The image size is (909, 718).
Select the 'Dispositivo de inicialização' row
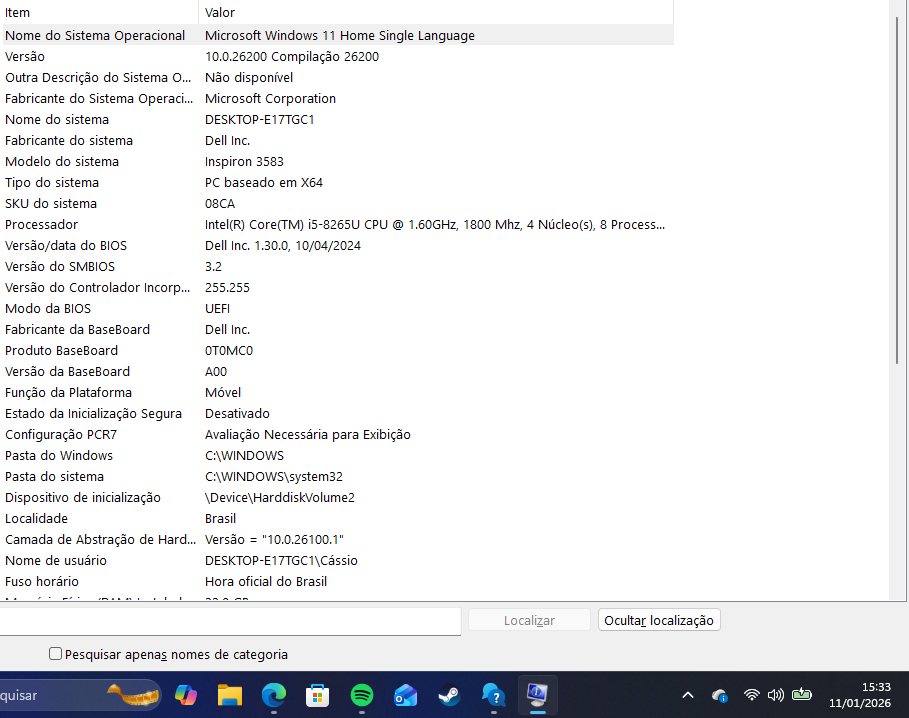338,497
